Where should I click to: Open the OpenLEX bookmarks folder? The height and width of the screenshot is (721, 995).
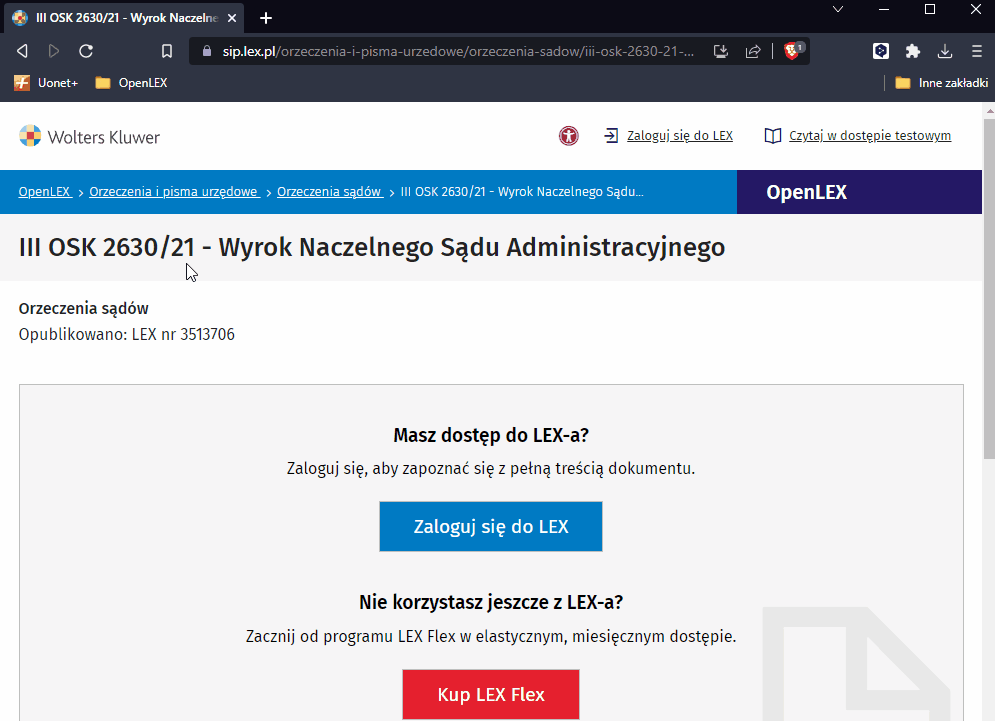131,83
